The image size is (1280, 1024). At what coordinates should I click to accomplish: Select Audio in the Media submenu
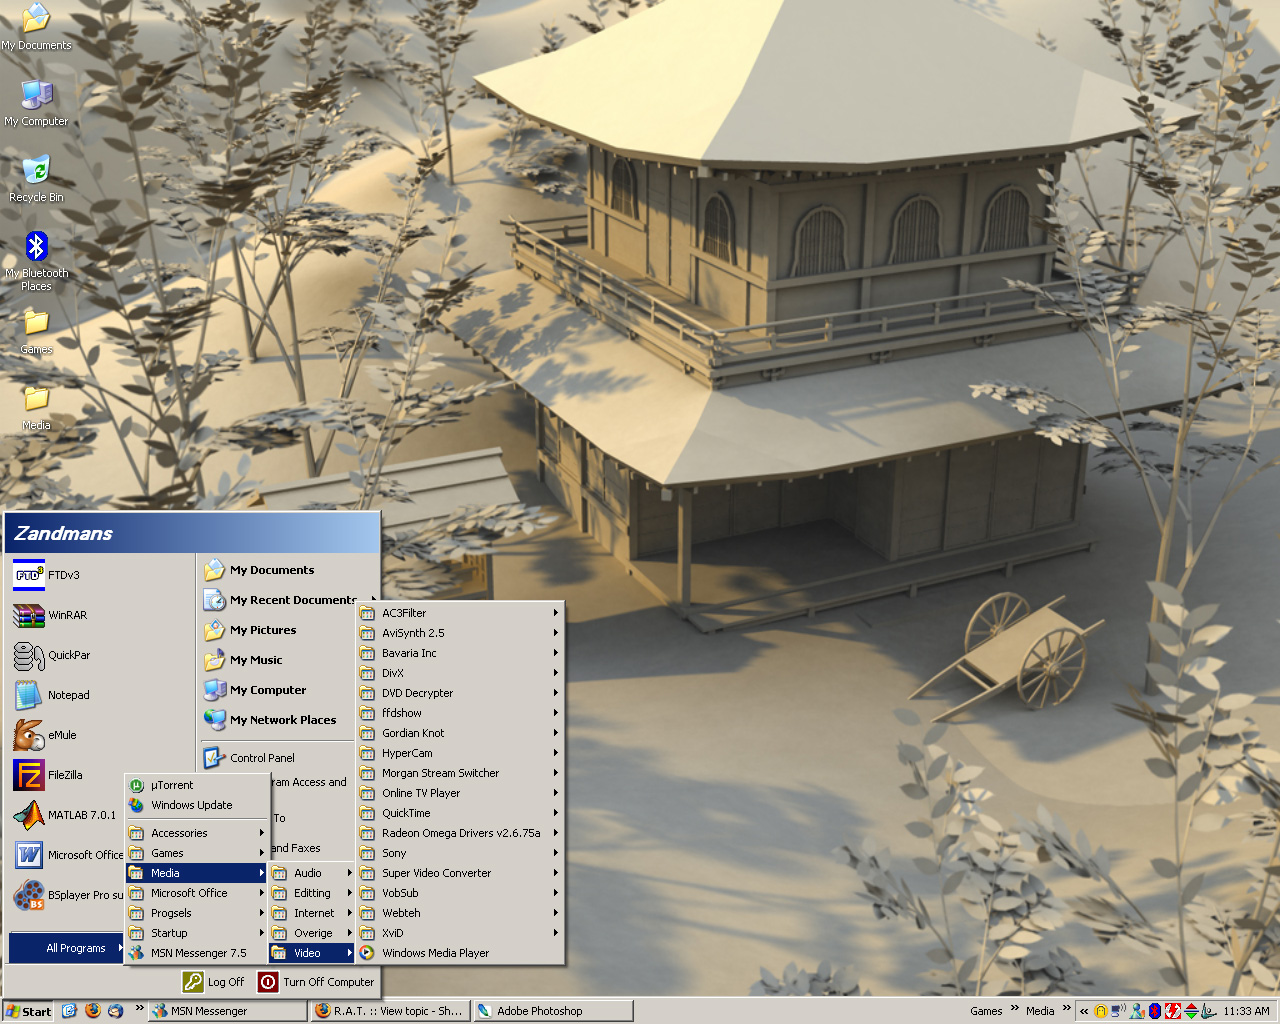pos(308,873)
